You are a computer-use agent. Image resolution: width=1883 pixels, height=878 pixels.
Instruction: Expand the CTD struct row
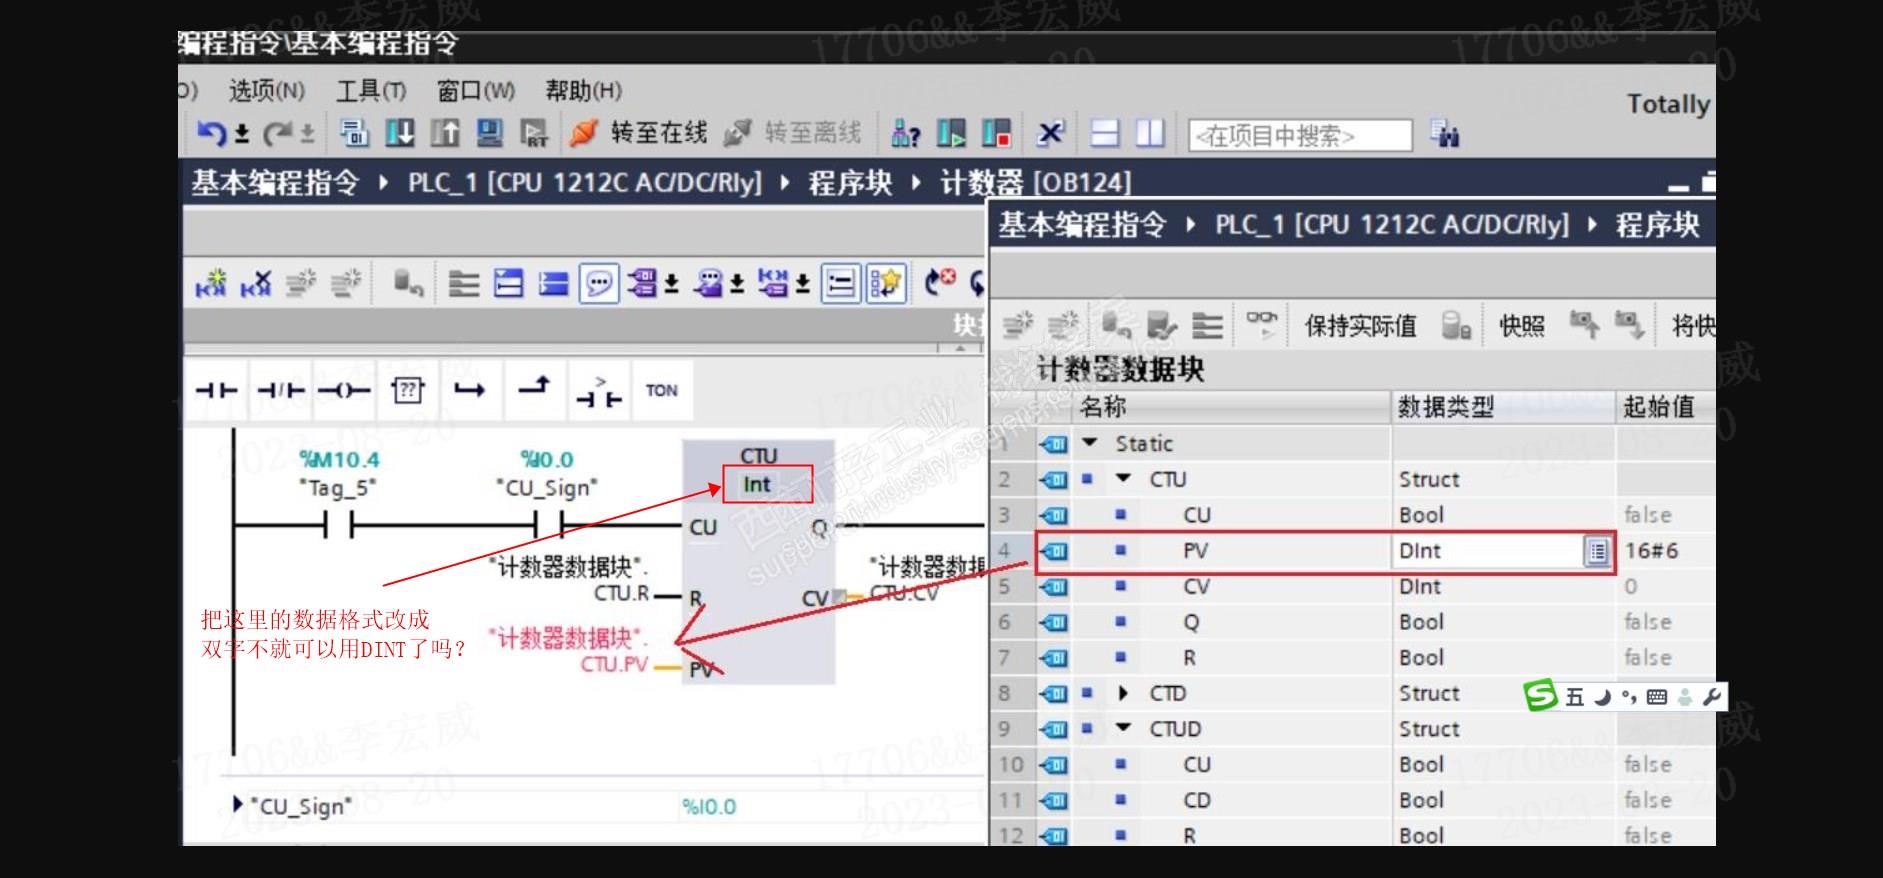click(1124, 693)
